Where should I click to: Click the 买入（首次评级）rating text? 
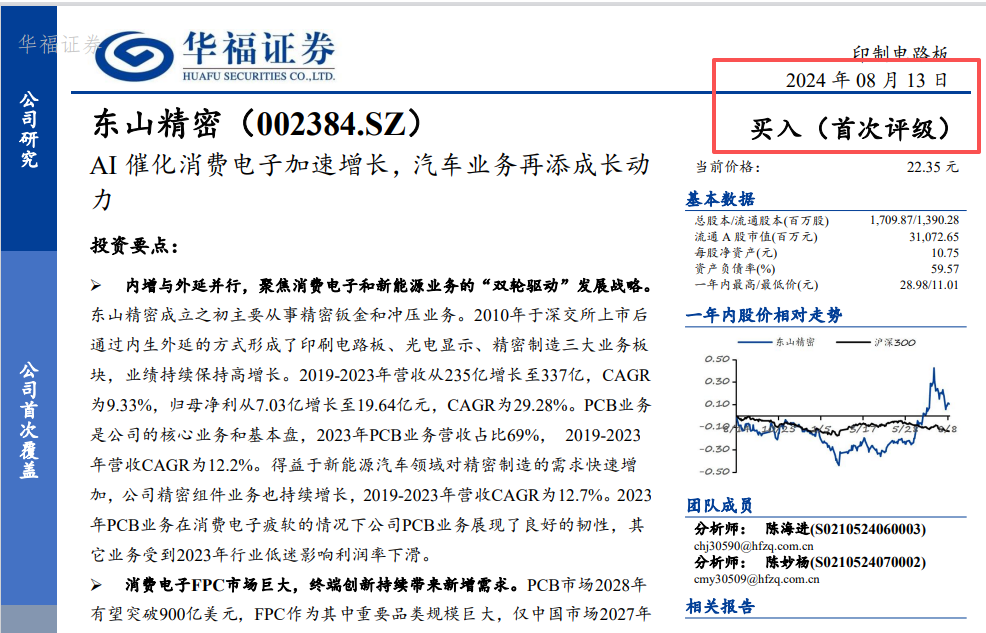[850, 128]
